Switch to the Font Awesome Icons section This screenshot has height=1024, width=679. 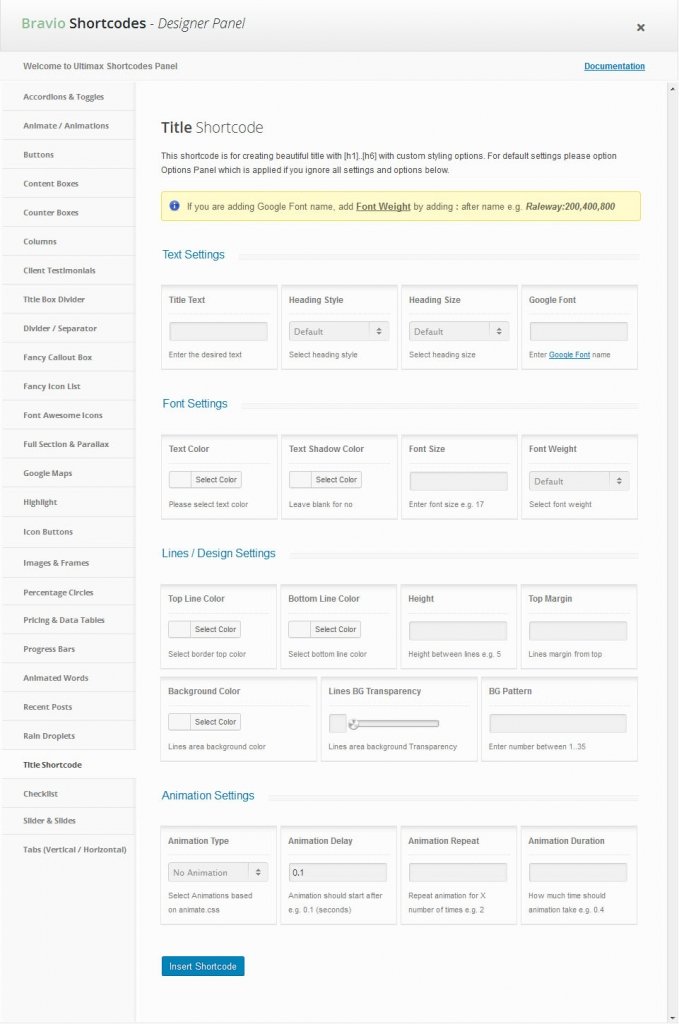click(63, 415)
